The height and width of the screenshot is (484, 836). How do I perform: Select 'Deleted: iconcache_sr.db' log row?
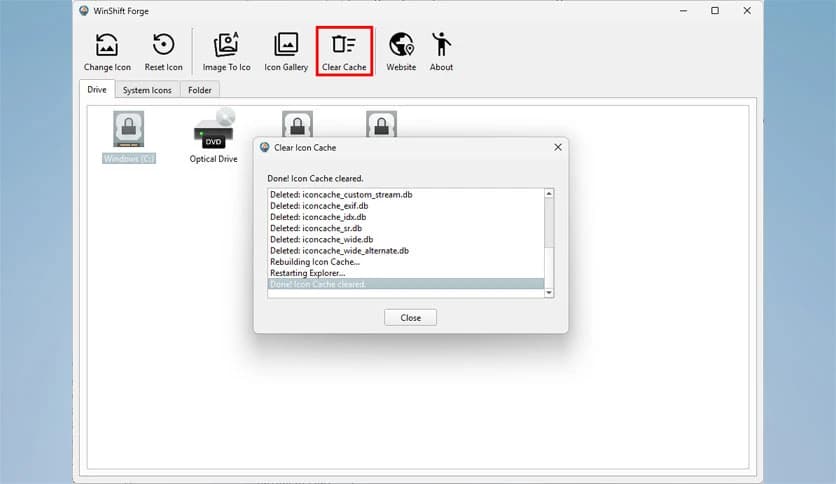[x=405, y=228]
